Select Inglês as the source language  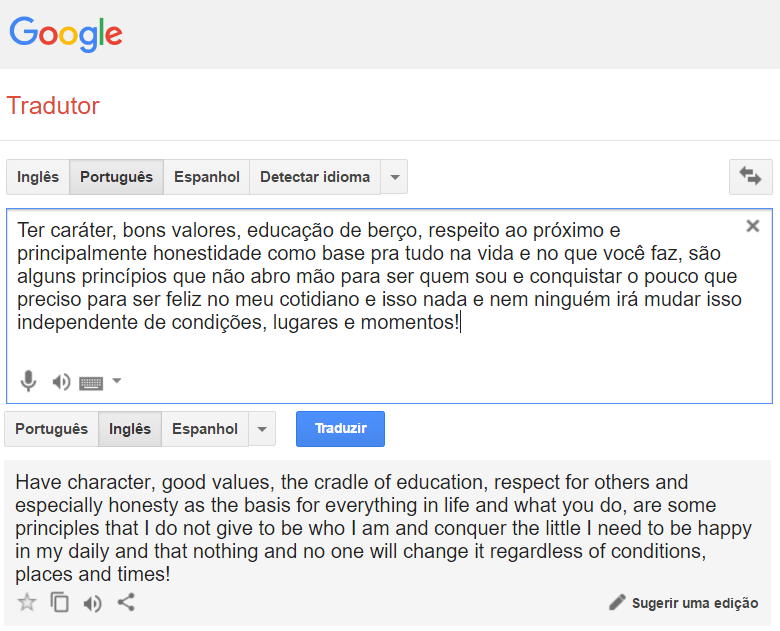pyautogui.click(x=38, y=177)
